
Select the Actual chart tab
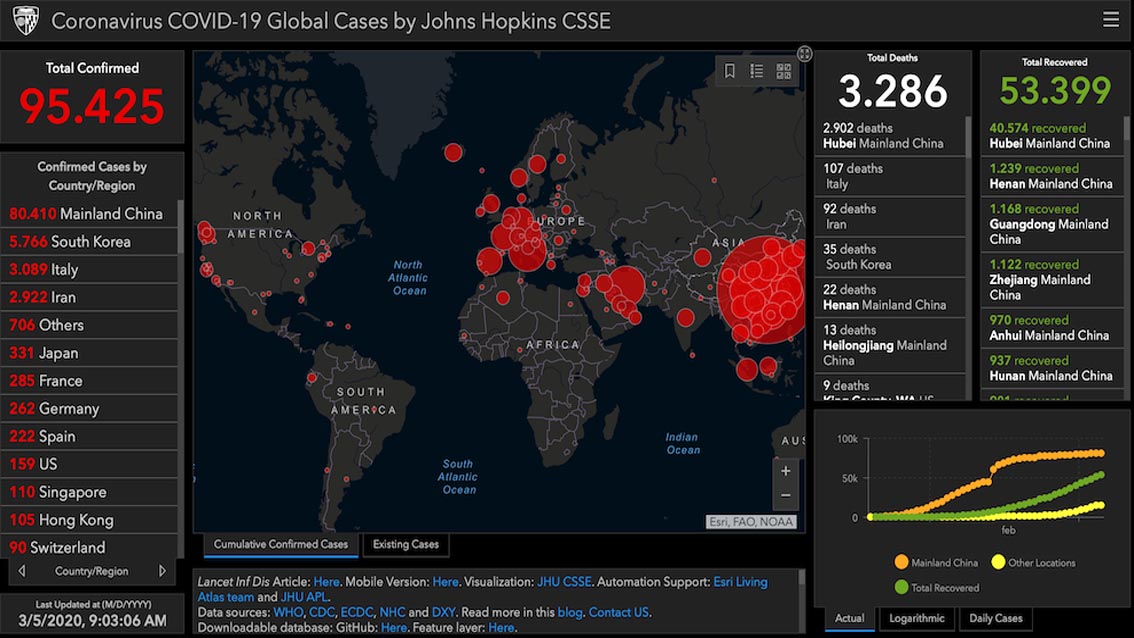pos(849,618)
